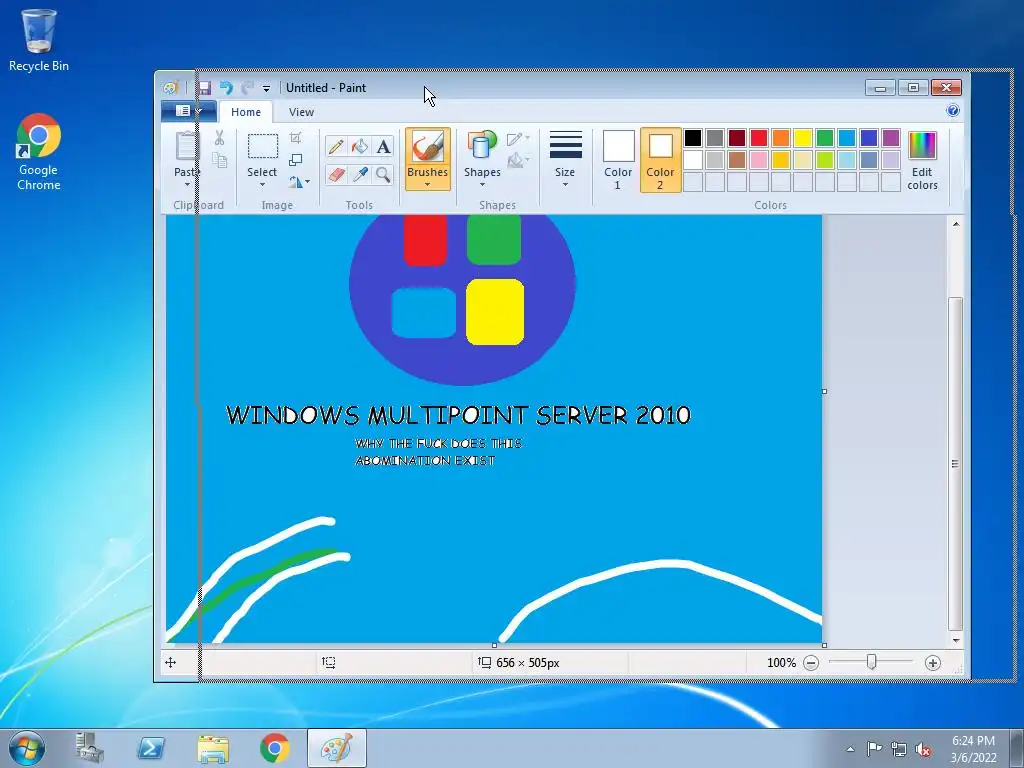
Task: Open the Windows Start orb
Action: tap(27, 748)
